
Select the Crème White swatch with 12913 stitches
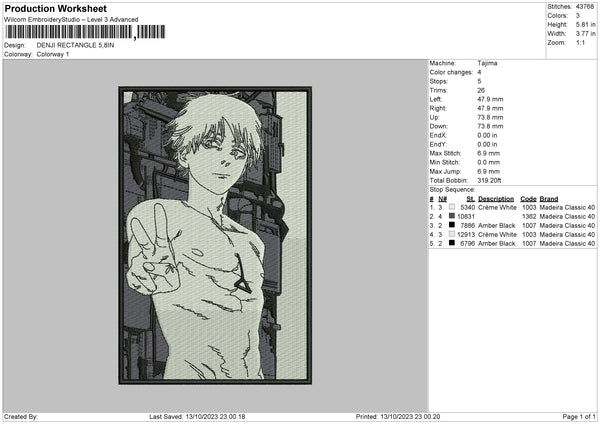452,234
